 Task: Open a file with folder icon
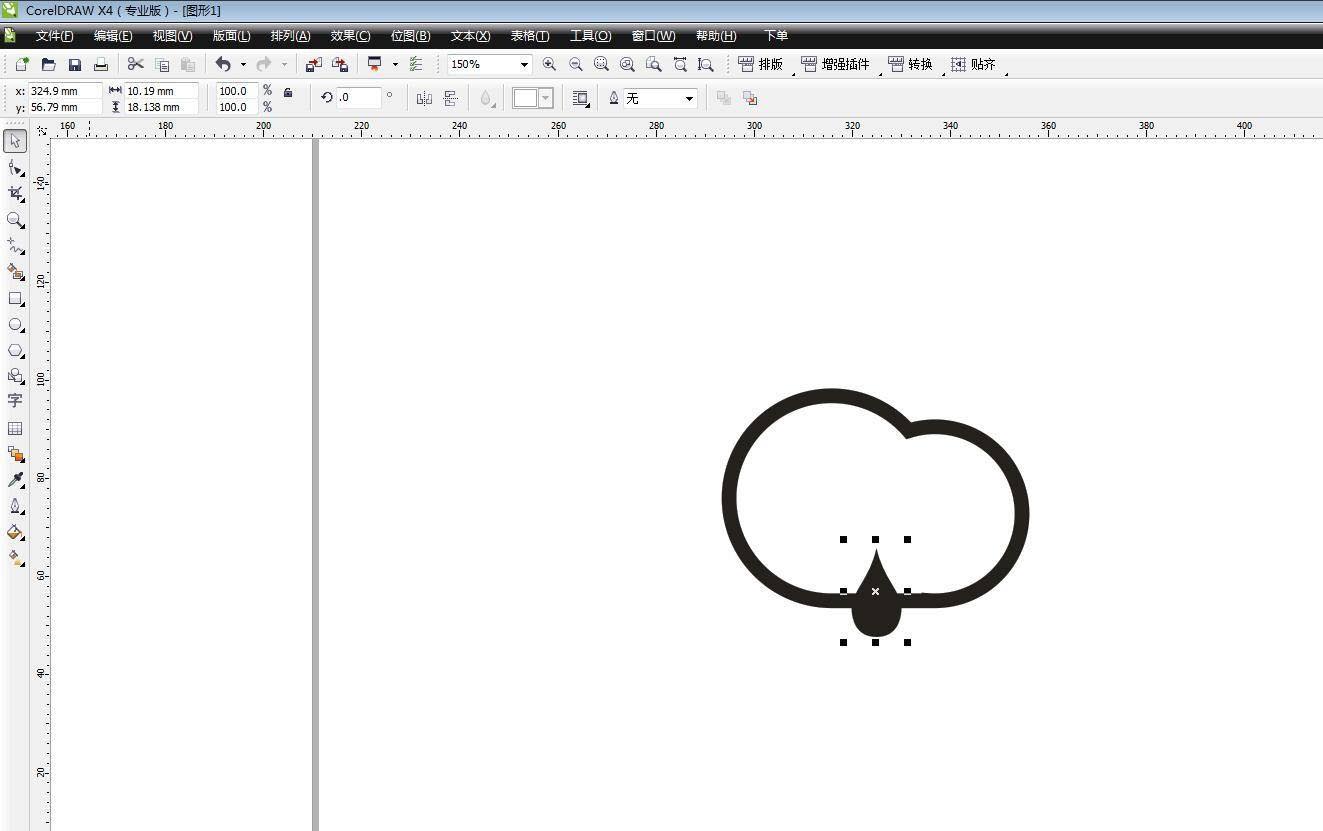click(48, 64)
